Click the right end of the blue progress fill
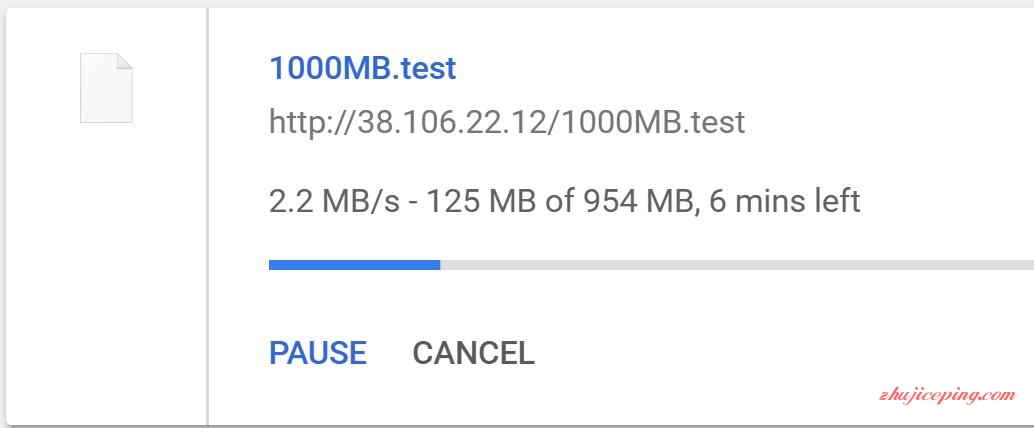Viewport: 1034px width, 428px height. click(437, 265)
